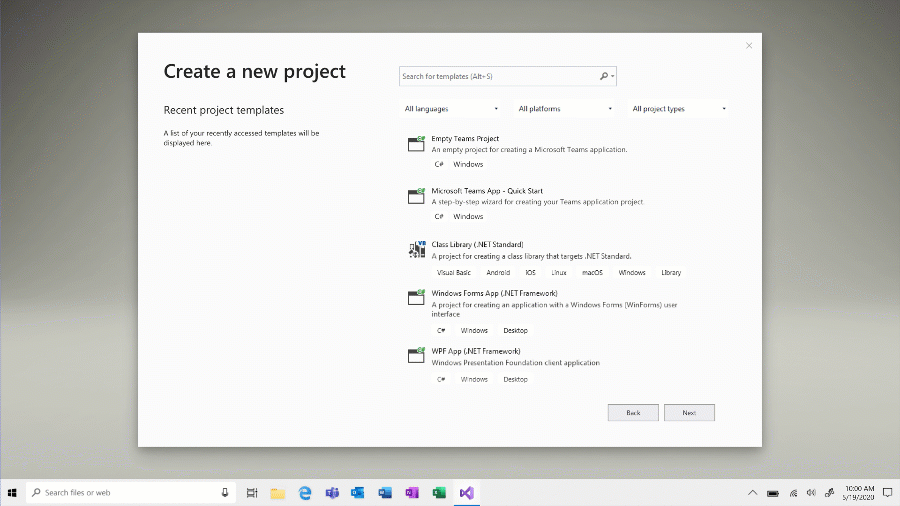Expand the All languages dropdown
The width and height of the screenshot is (900, 506).
[x=451, y=109]
